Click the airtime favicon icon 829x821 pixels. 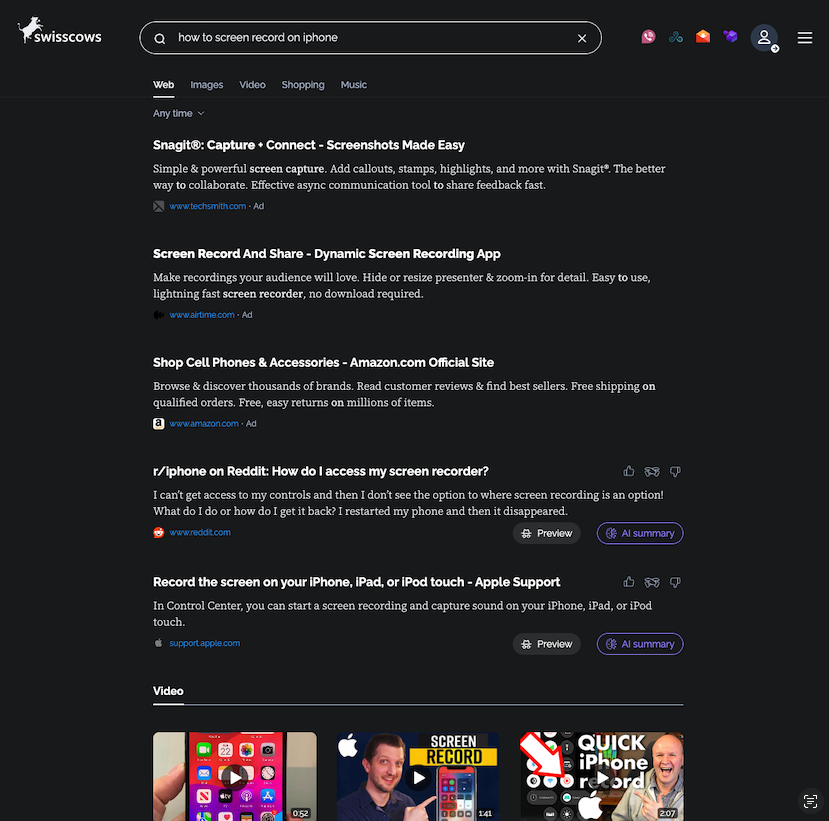(x=159, y=315)
